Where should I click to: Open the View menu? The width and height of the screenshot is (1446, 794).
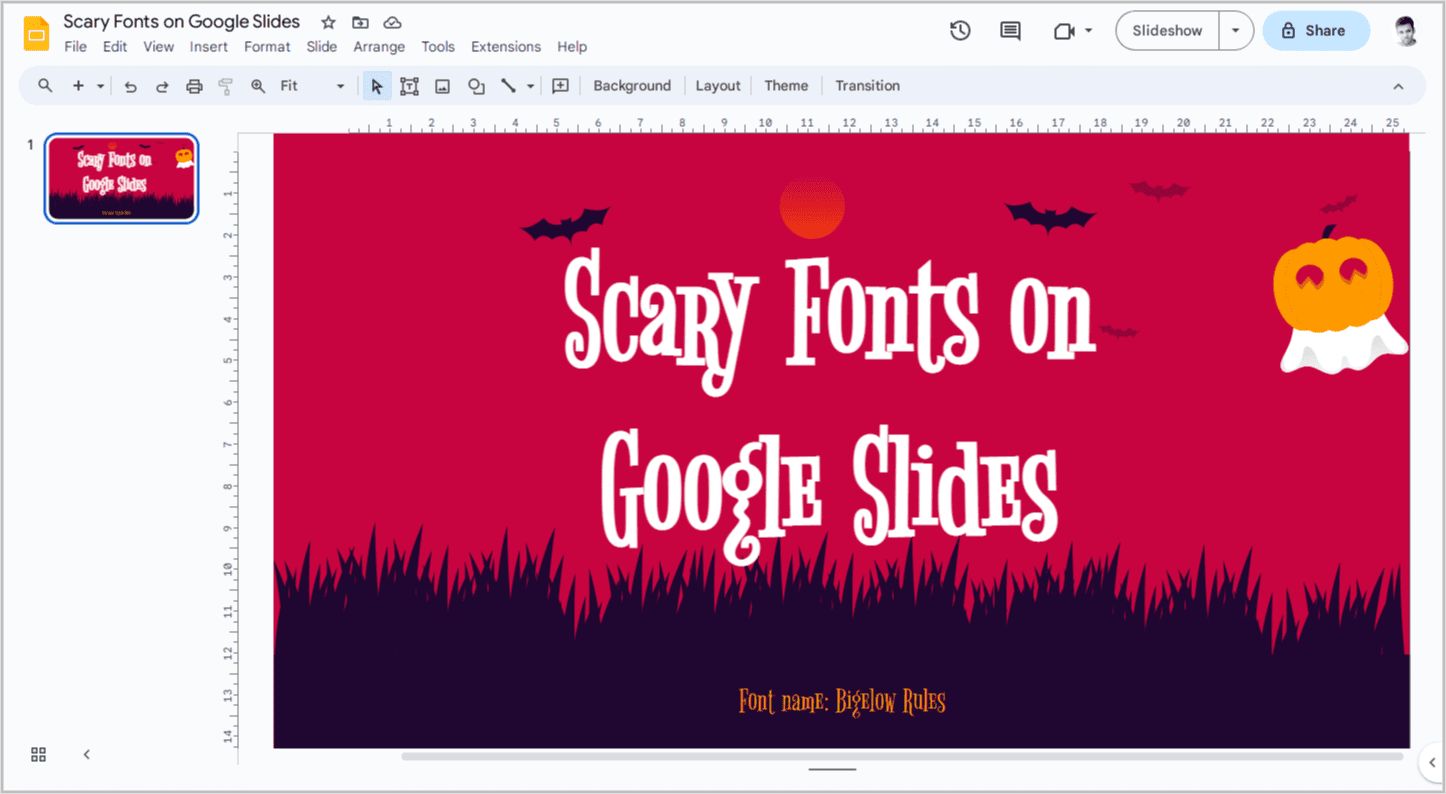click(158, 47)
